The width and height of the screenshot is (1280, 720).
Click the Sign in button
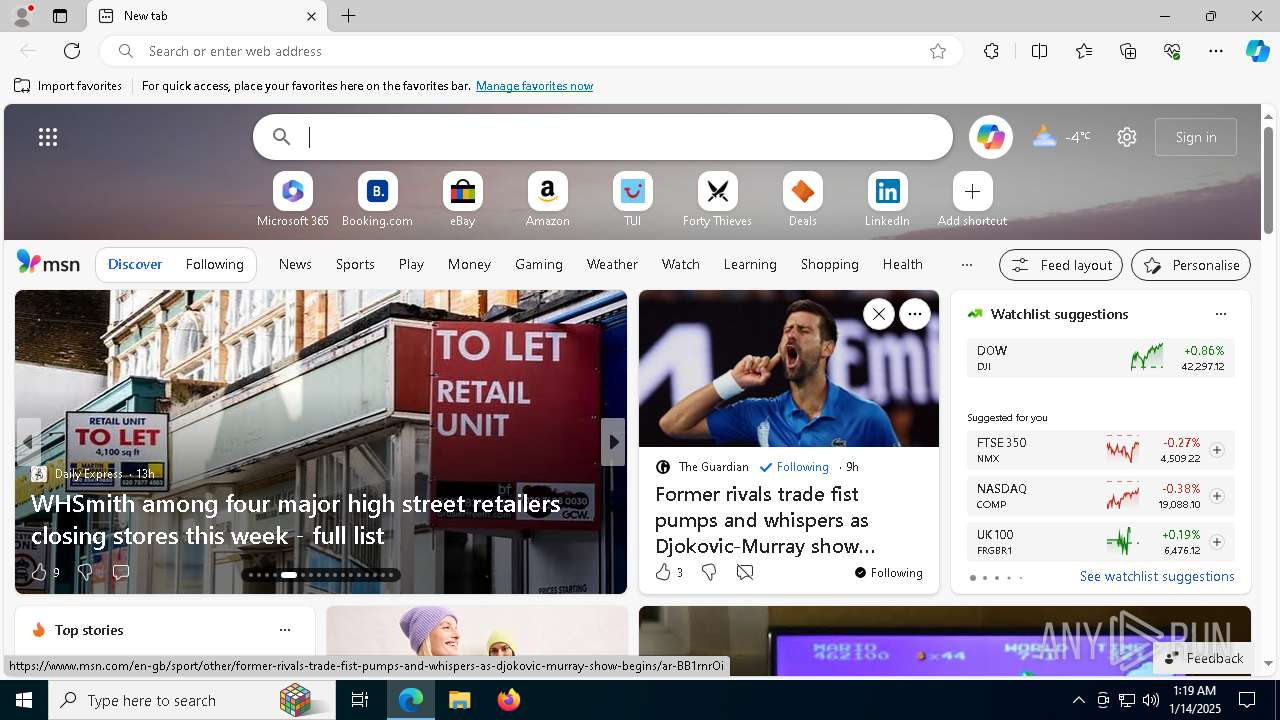1196,137
